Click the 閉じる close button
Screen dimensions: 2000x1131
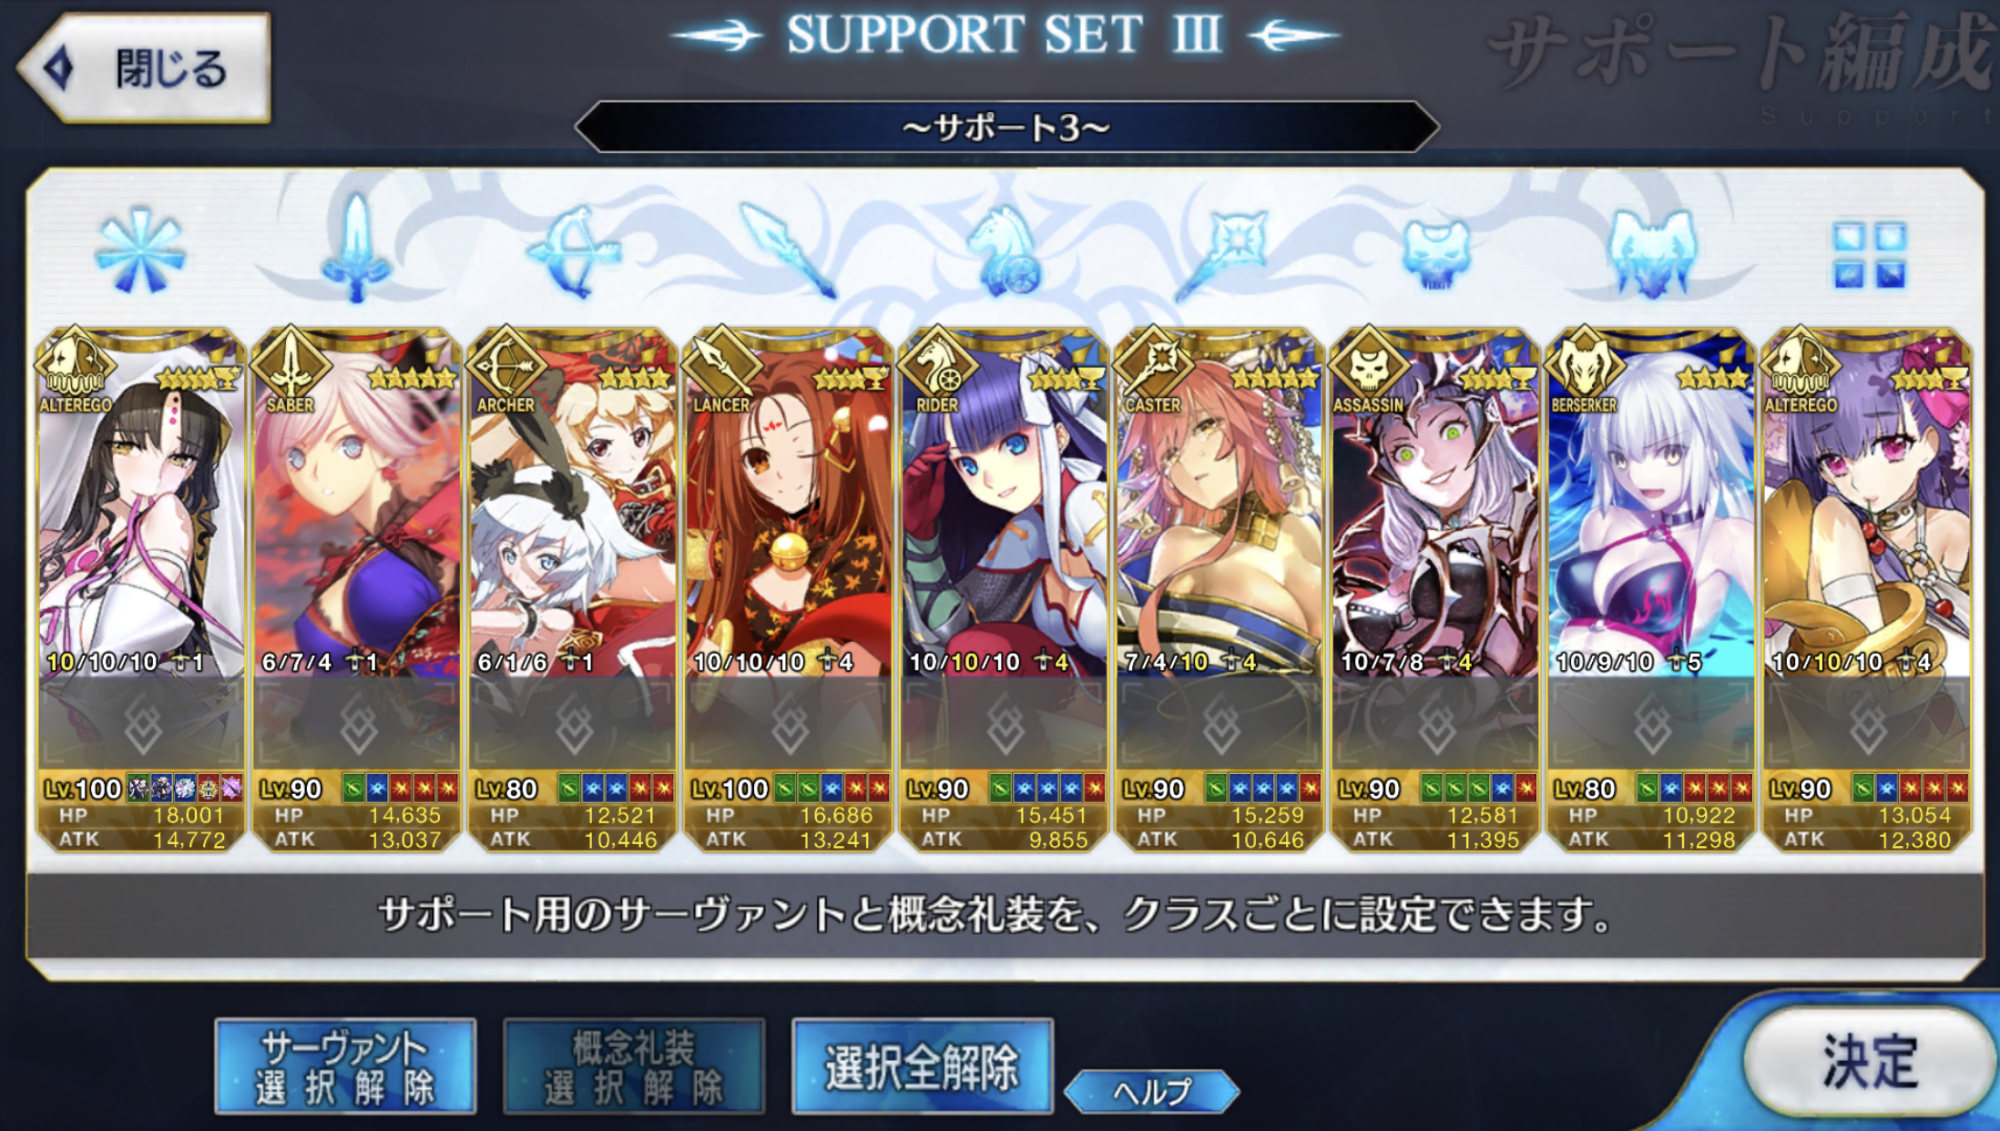point(145,68)
